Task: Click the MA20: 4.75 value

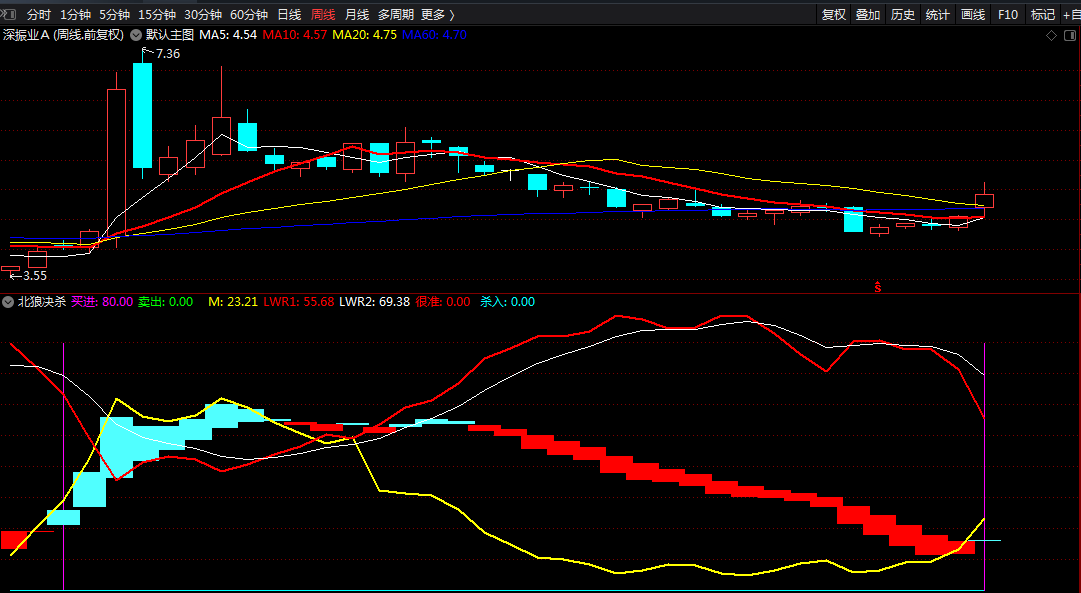Action: tap(365, 35)
